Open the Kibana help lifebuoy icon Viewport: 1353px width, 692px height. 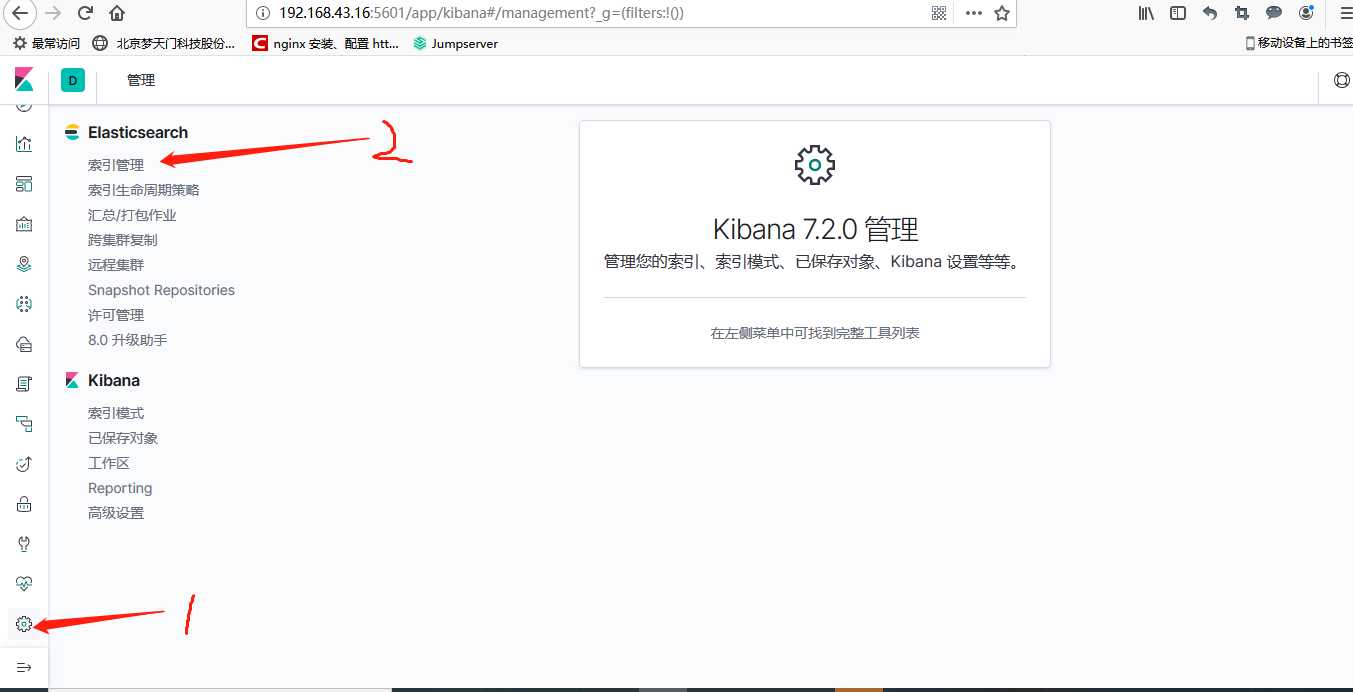point(1342,80)
